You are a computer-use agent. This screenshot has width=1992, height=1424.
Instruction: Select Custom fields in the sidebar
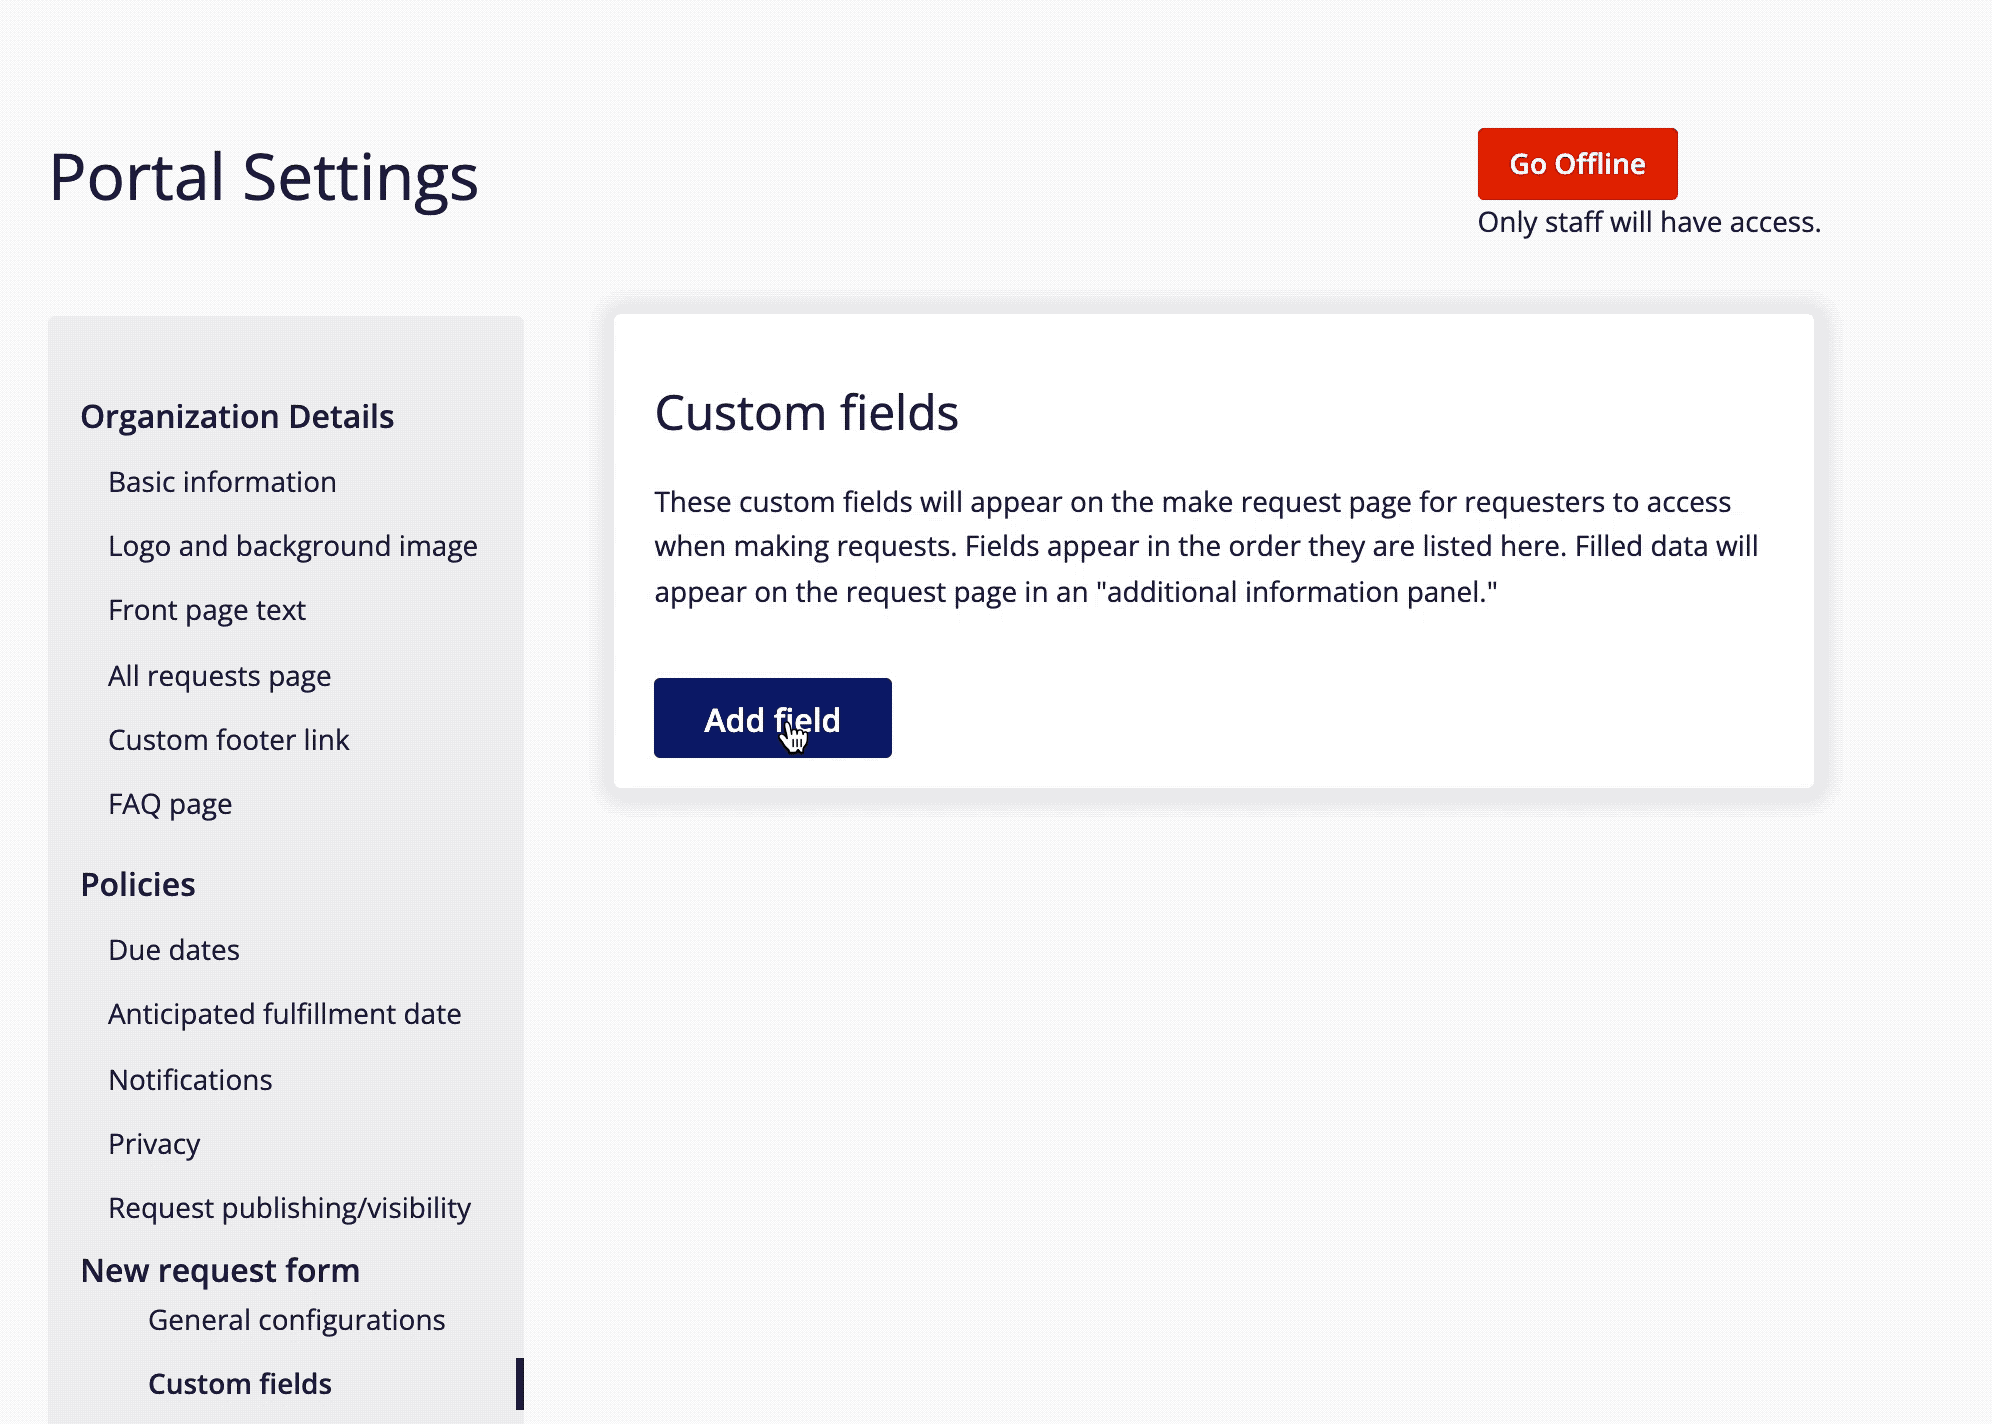tap(240, 1383)
